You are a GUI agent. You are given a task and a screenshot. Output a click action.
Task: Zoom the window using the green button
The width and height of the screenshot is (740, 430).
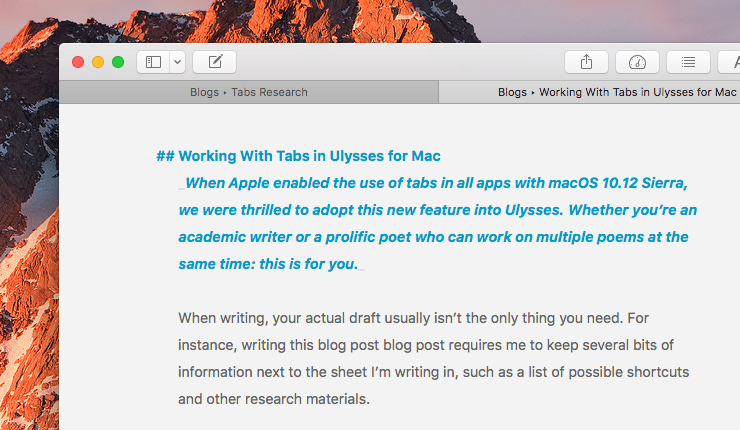(x=118, y=62)
